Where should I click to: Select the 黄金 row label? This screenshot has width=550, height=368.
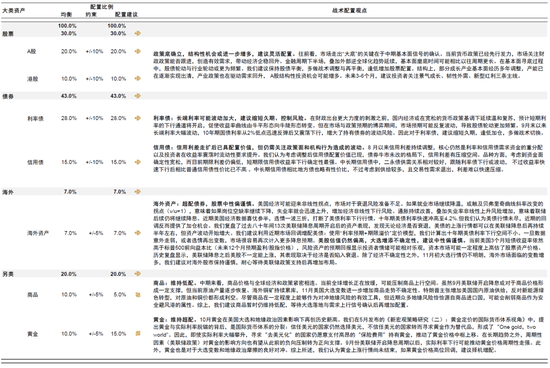coord(33,334)
